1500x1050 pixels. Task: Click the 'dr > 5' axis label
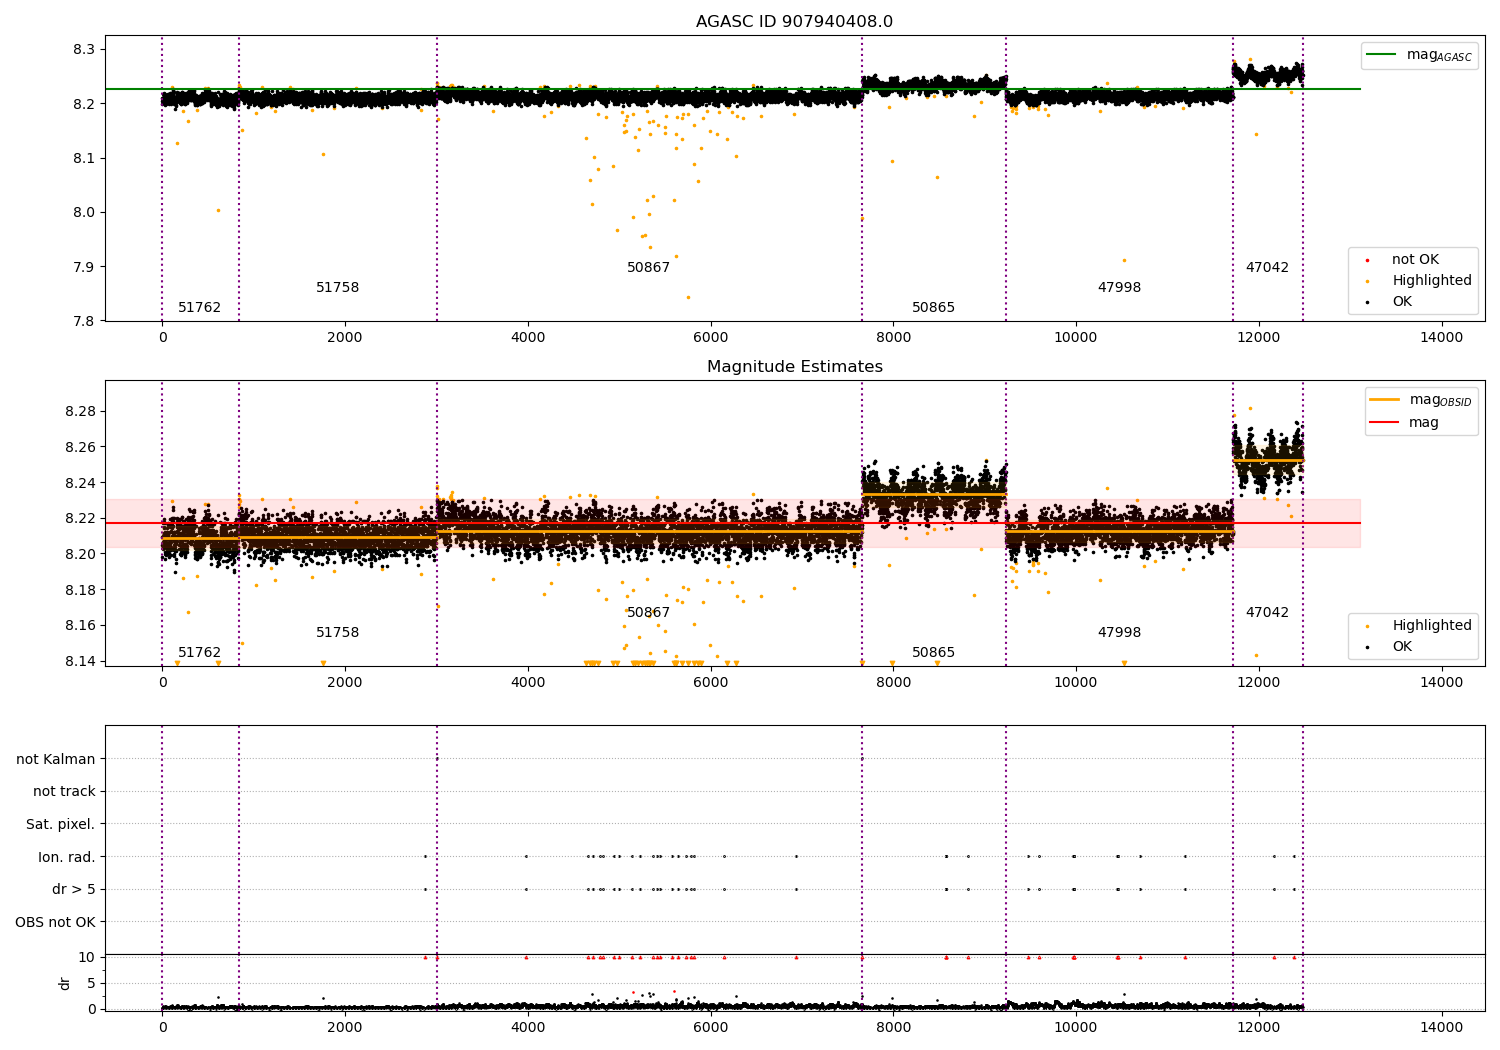coord(74,890)
